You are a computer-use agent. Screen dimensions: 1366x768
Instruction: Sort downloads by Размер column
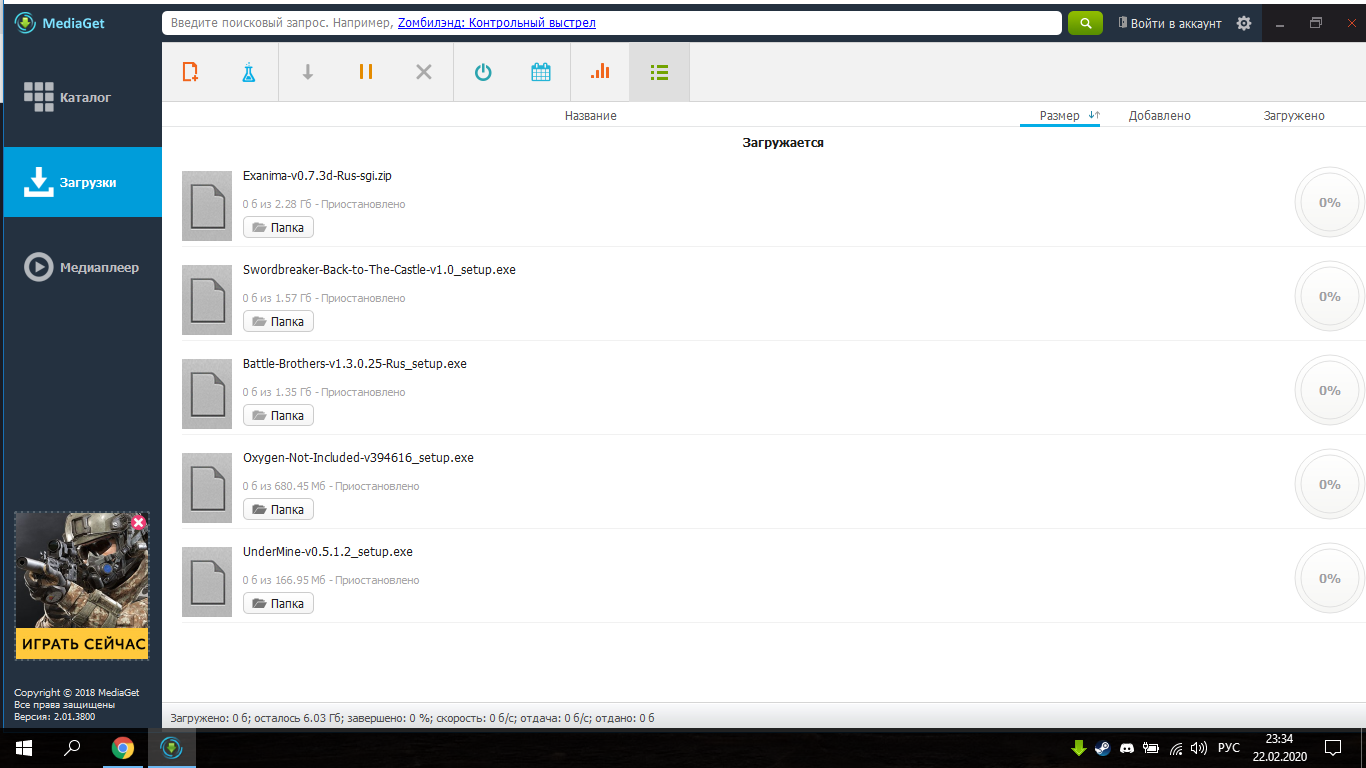point(1059,116)
